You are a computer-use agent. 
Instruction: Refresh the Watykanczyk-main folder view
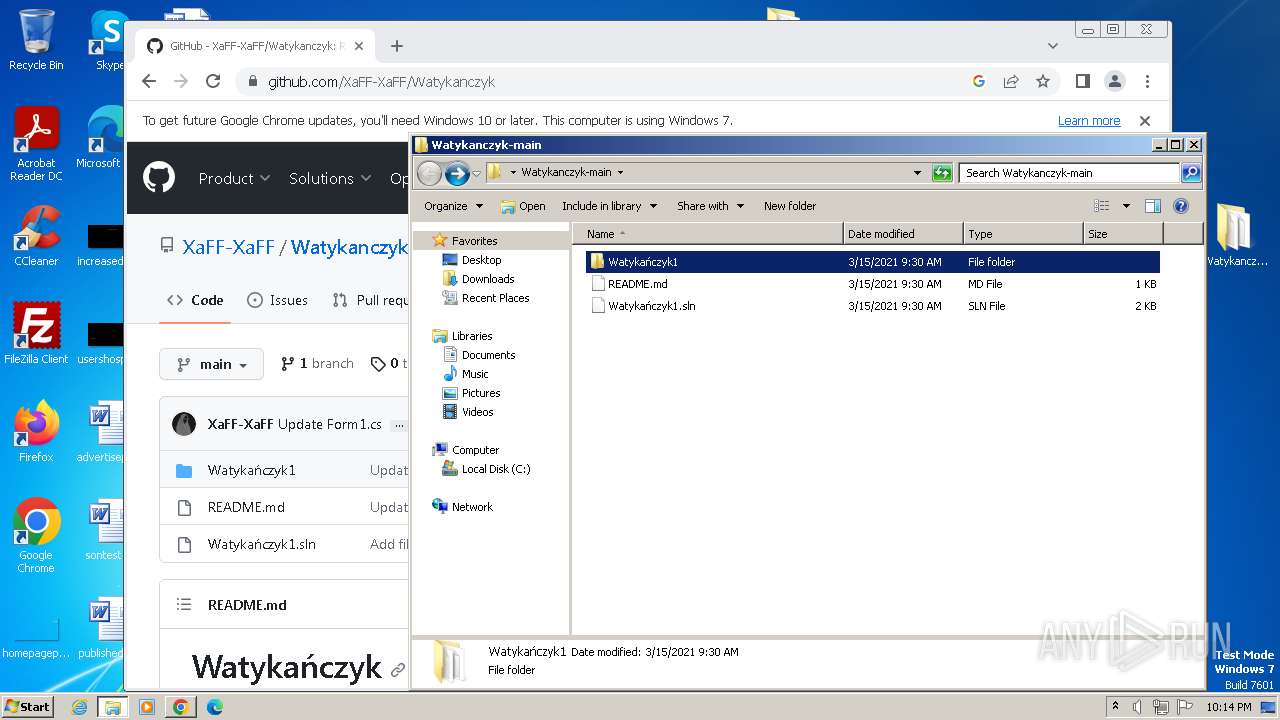942,173
